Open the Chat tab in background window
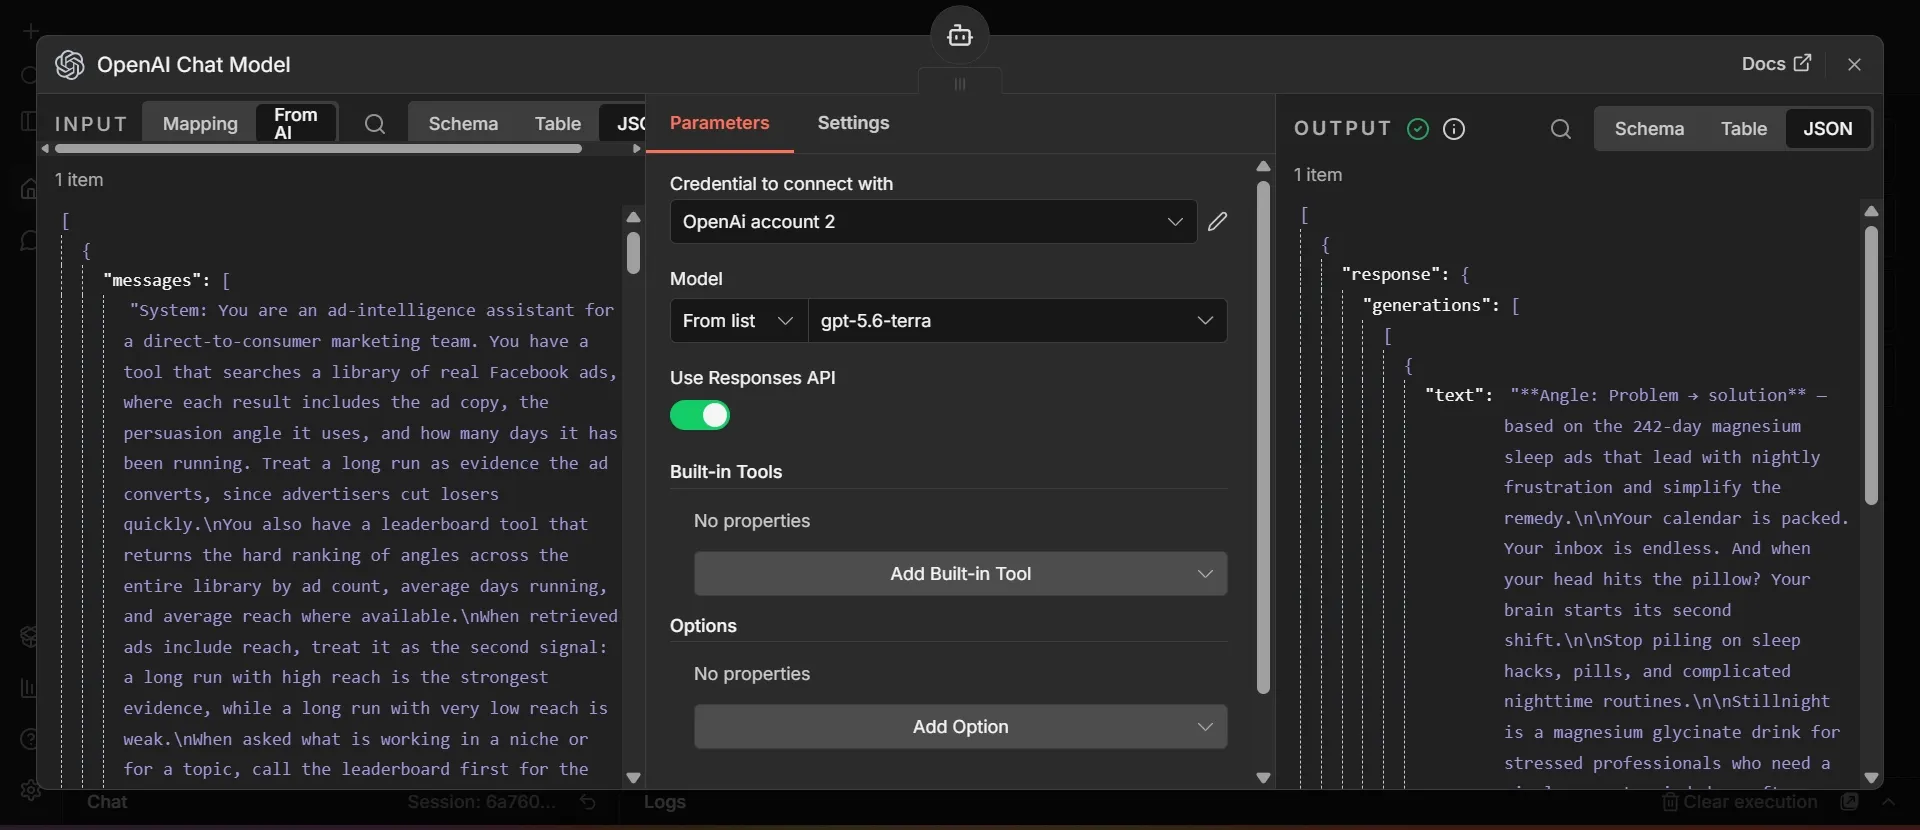 107,802
